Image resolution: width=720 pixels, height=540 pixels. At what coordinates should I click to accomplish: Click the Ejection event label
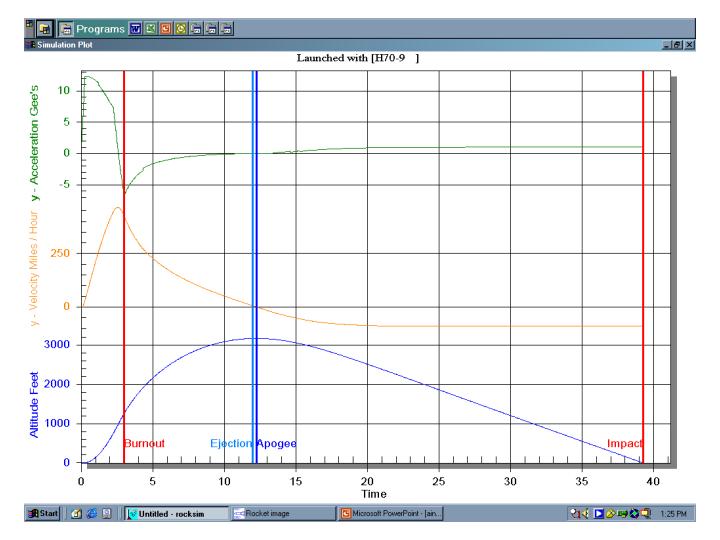[231, 443]
